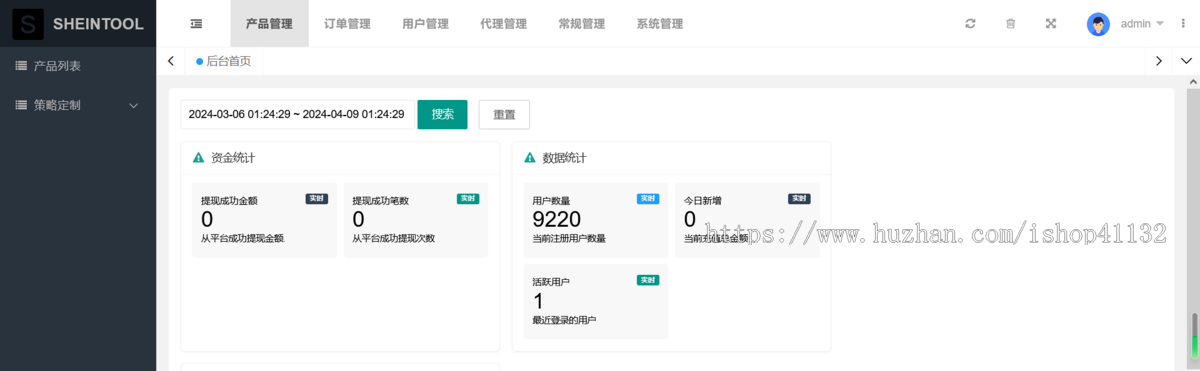
Task: Click the 实时 badge on 活跃用户
Action: (x=648, y=280)
